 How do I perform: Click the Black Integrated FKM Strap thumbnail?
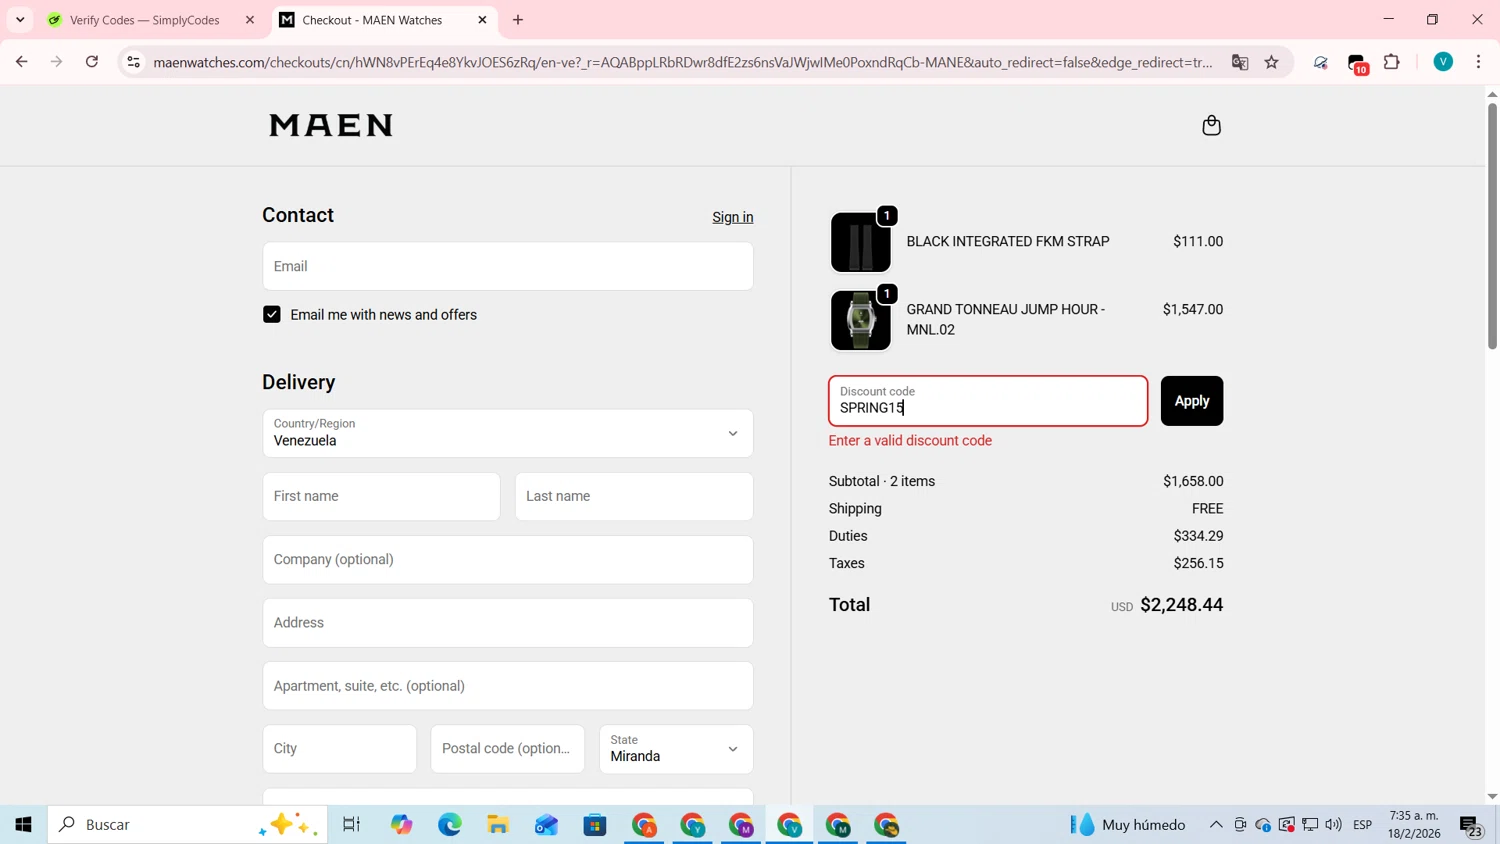(860, 242)
